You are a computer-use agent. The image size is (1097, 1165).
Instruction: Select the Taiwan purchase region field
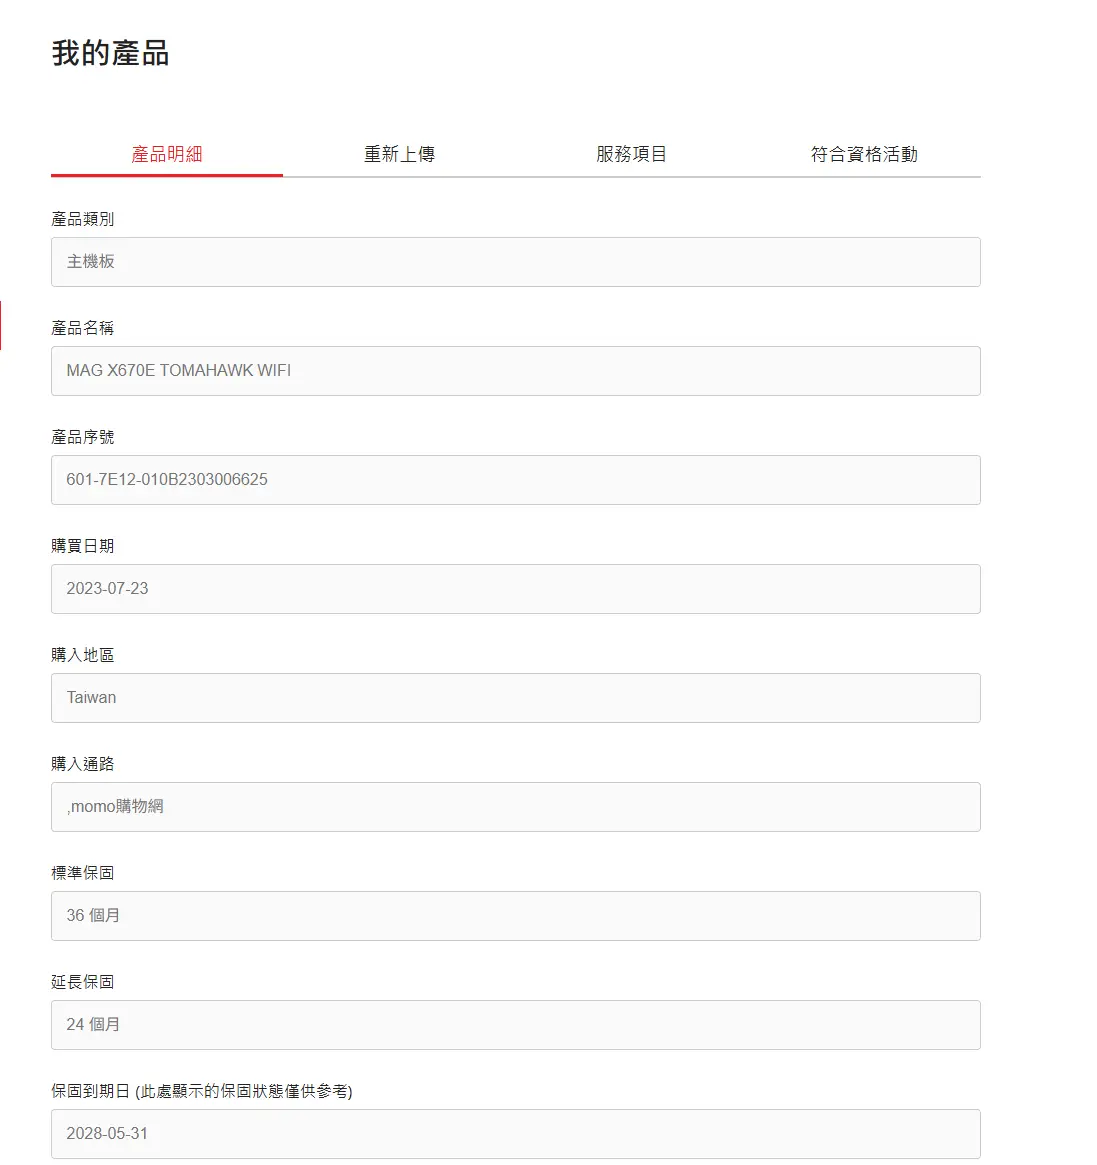[x=515, y=698]
